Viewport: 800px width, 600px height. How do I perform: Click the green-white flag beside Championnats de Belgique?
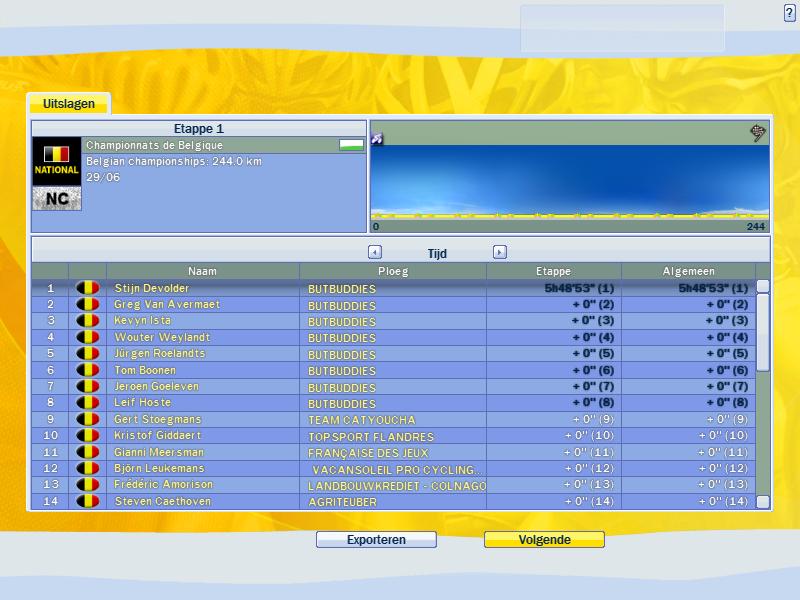pyautogui.click(x=351, y=145)
